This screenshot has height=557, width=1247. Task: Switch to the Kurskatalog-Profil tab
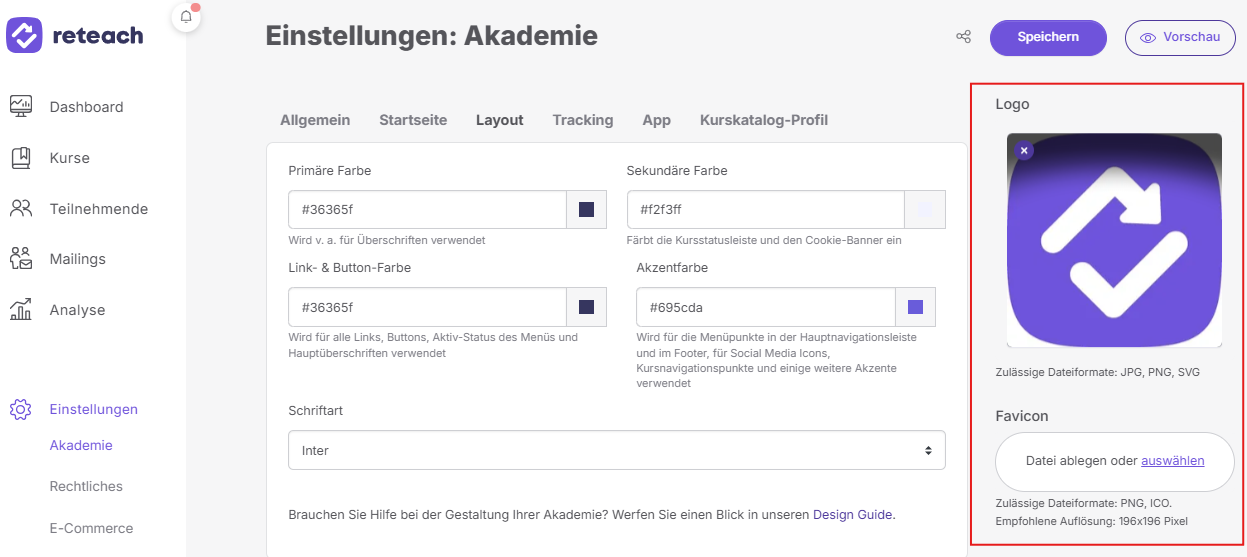click(x=764, y=120)
